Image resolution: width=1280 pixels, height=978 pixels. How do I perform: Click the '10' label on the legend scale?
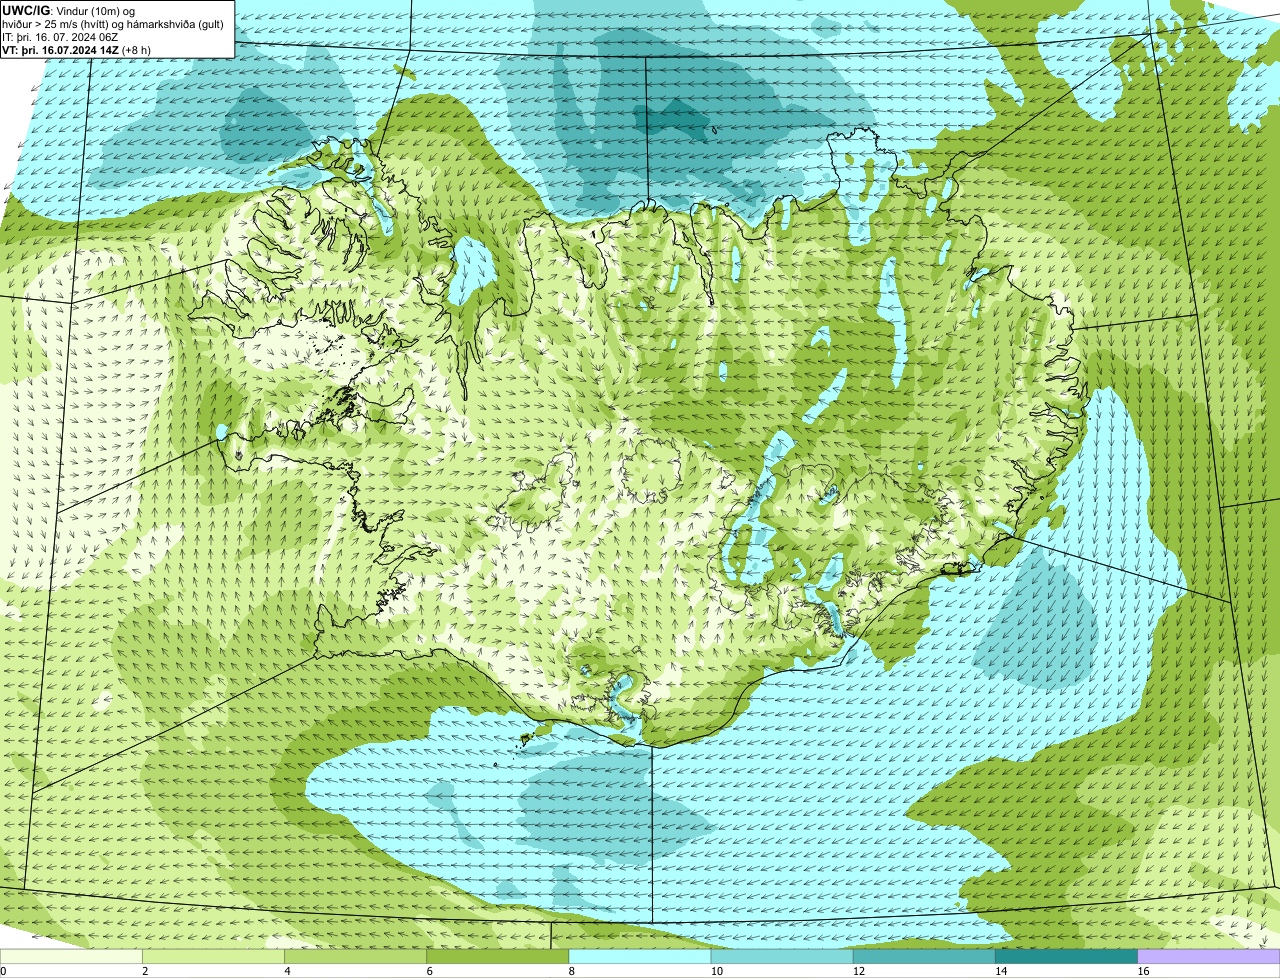[716, 971]
